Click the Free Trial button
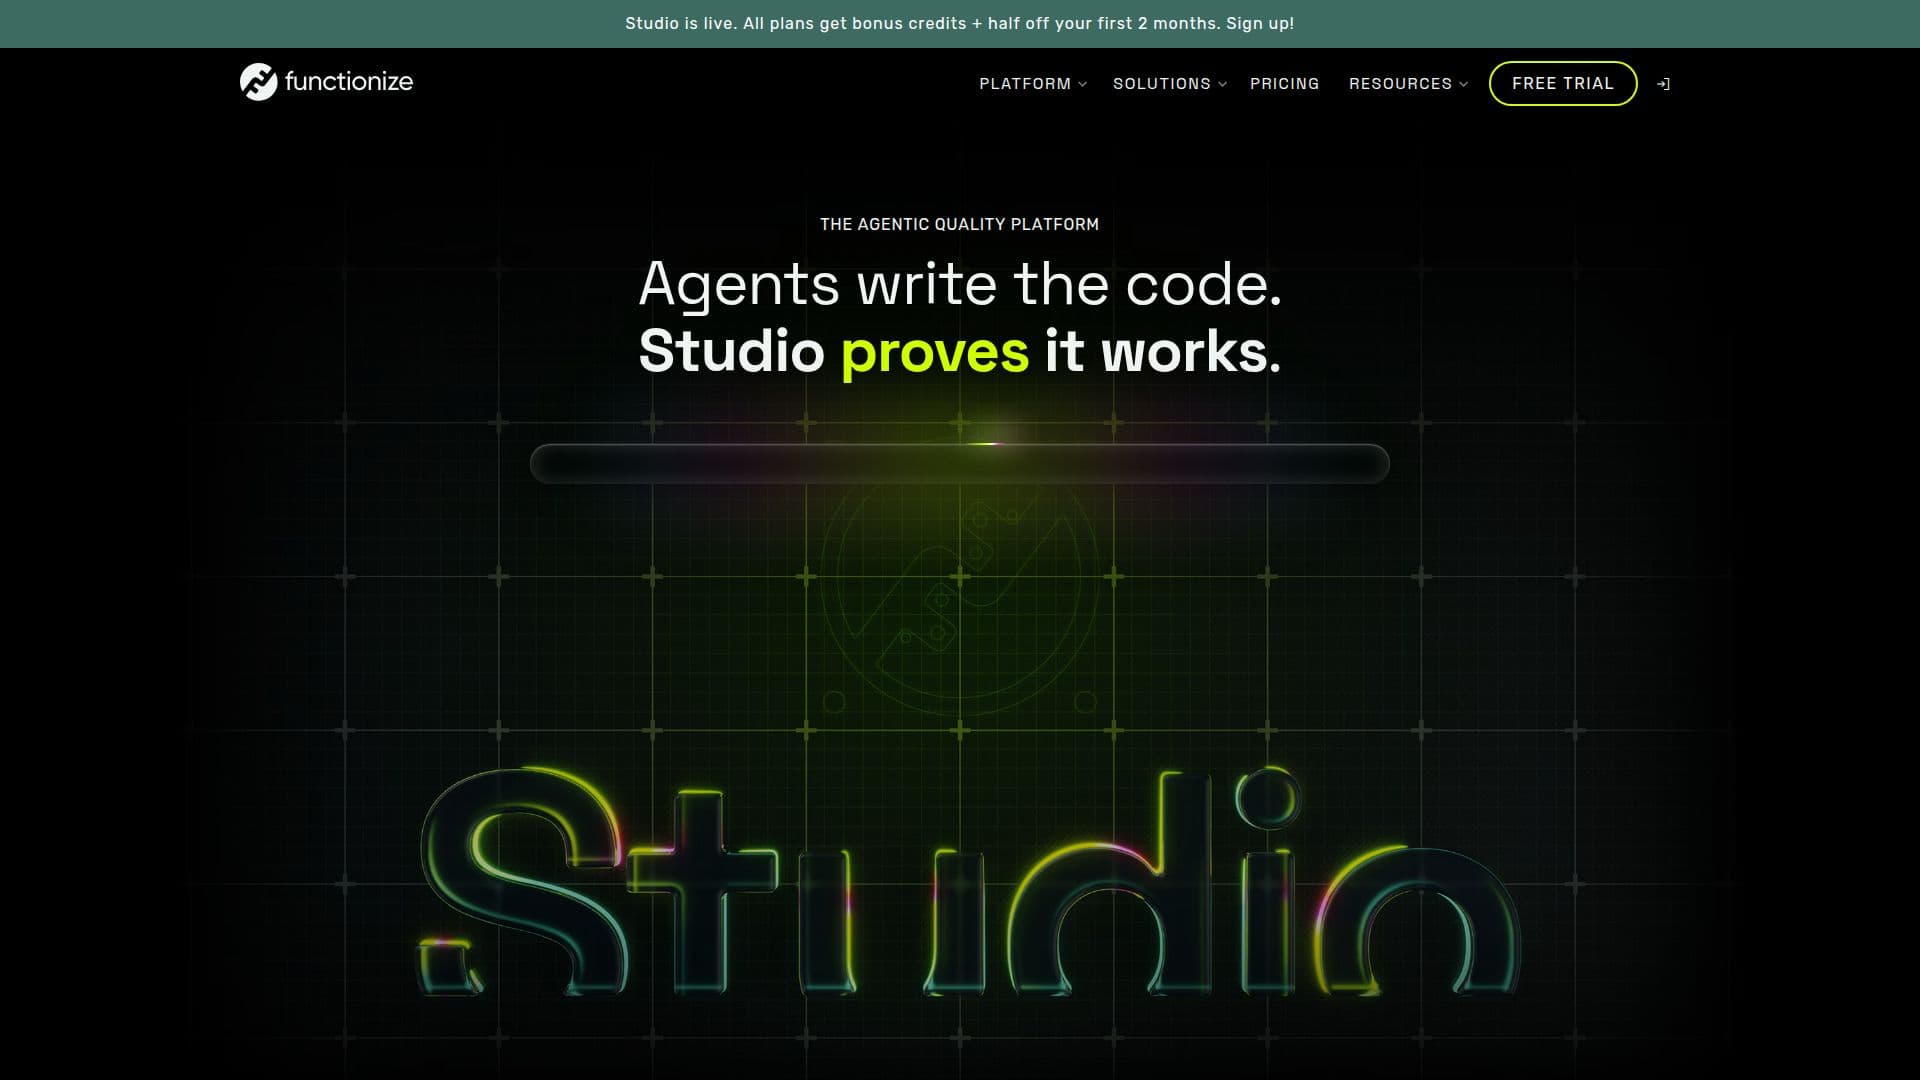1920x1080 pixels. 1562,83
